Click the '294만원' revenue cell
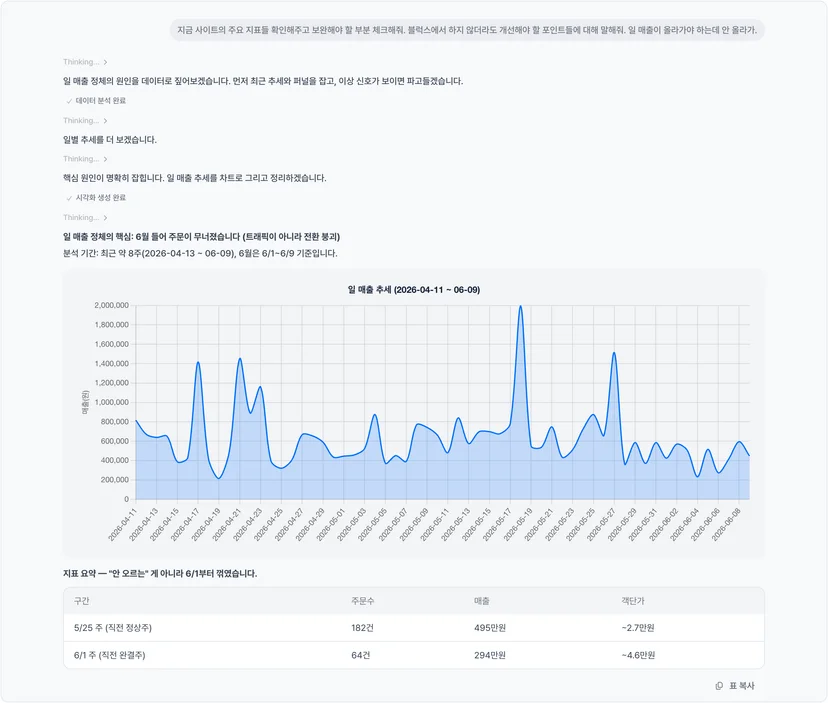Screen dimensions: 828x703 pyautogui.click(x=490, y=655)
